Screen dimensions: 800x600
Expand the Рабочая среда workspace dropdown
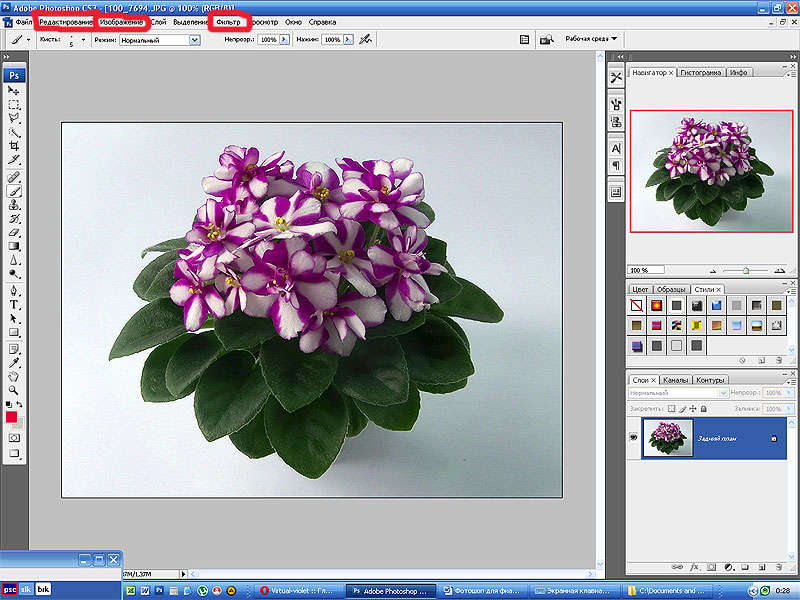click(591, 39)
